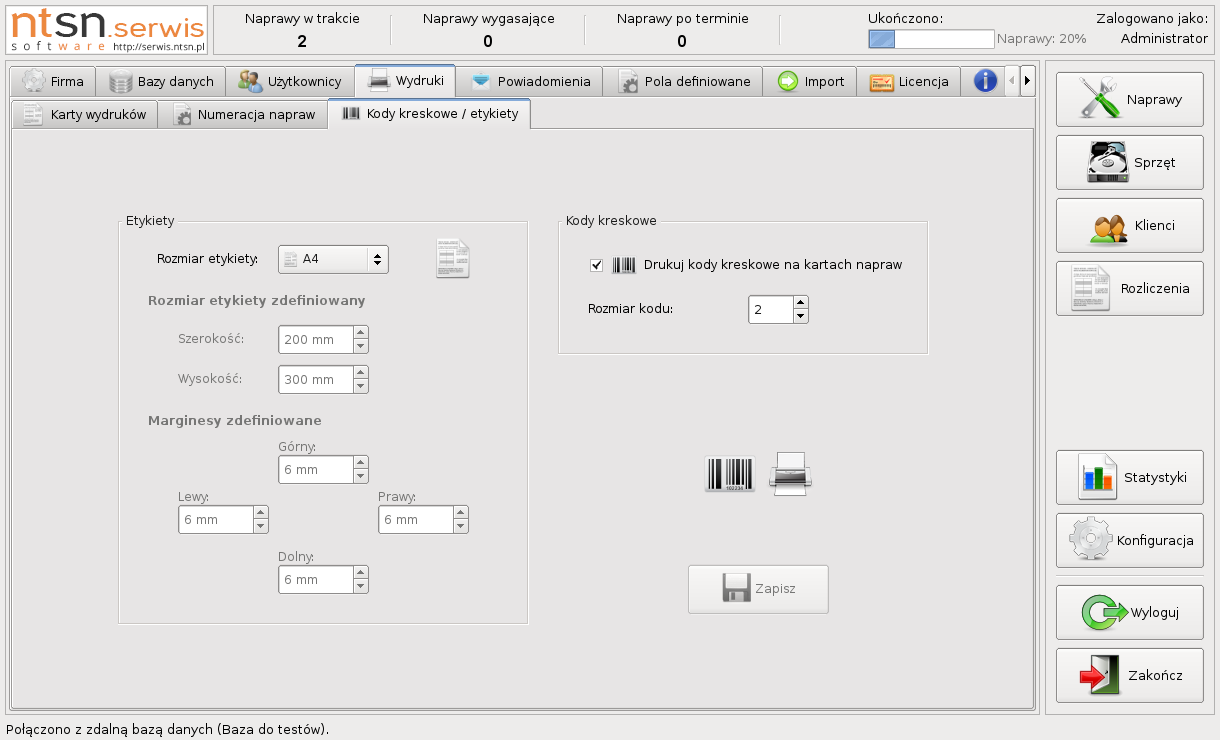Image resolution: width=1220 pixels, height=740 pixels.
Task: Click the Zakończ button
Action: [x=1129, y=676]
